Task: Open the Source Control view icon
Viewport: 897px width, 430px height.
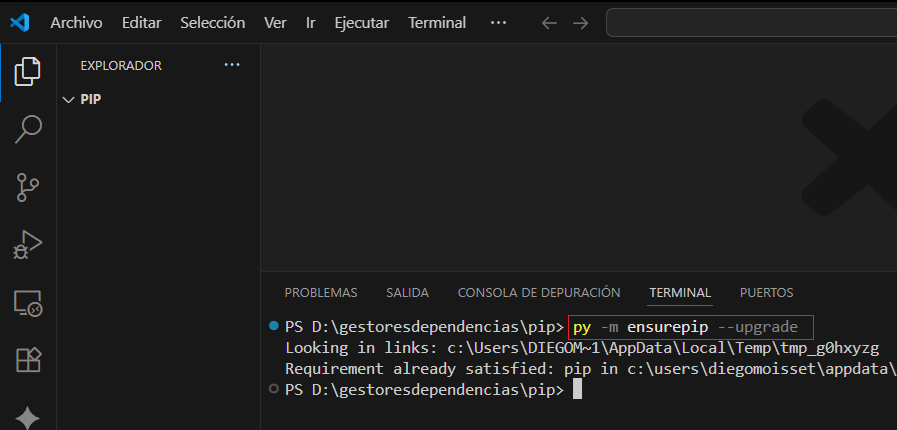Action: tap(28, 186)
